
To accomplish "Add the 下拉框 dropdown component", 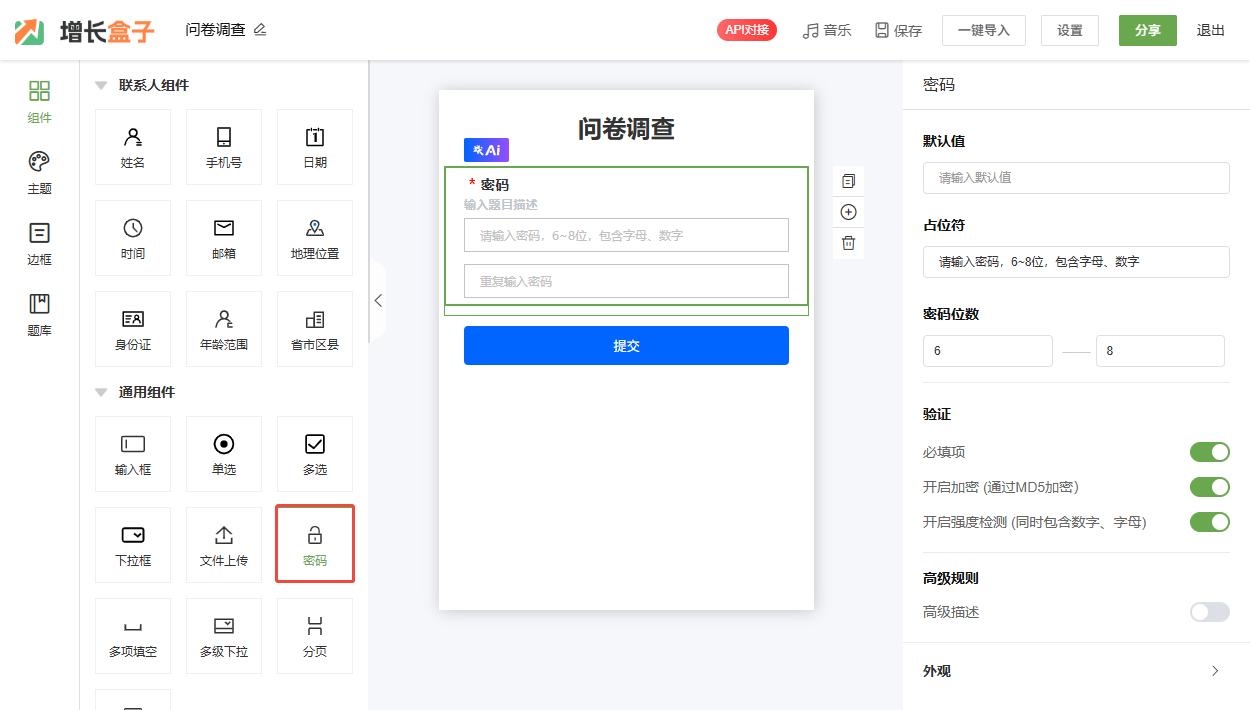I will pyautogui.click(x=133, y=545).
